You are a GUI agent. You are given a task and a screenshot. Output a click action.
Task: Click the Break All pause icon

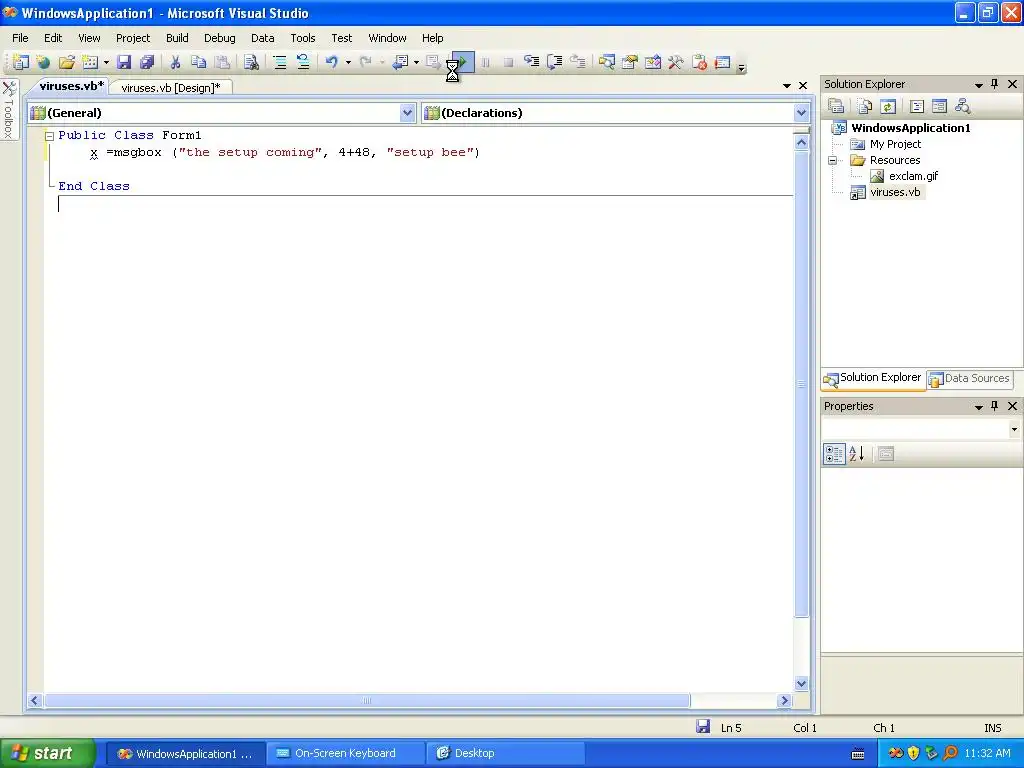click(485, 63)
